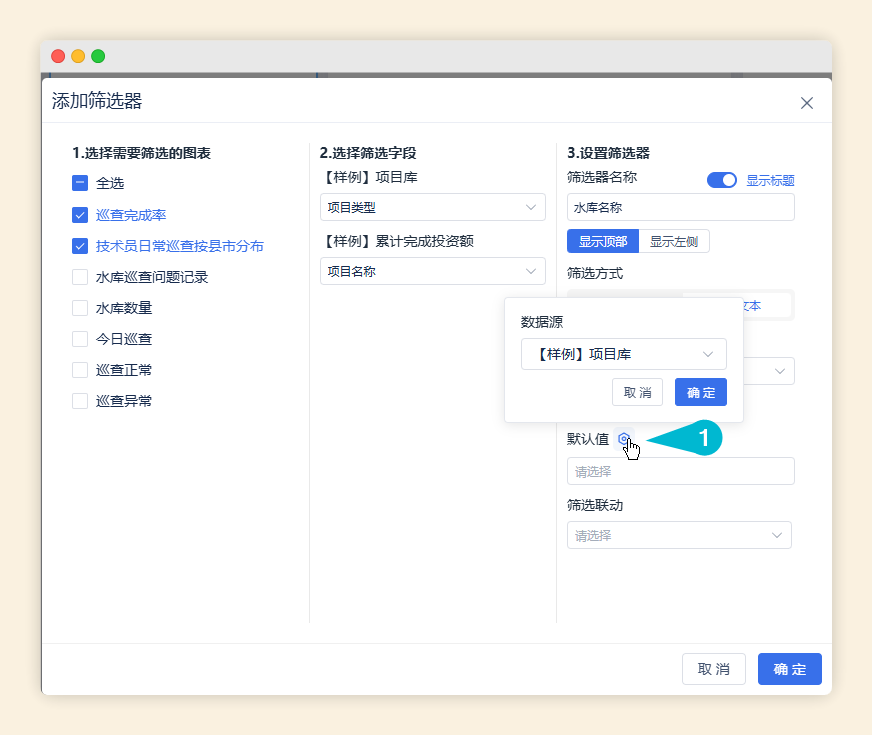Image resolution: width=872 pixels, height=735 pixels.
Task: Click the gear icon beside 默认值
Action: [624, 439]
